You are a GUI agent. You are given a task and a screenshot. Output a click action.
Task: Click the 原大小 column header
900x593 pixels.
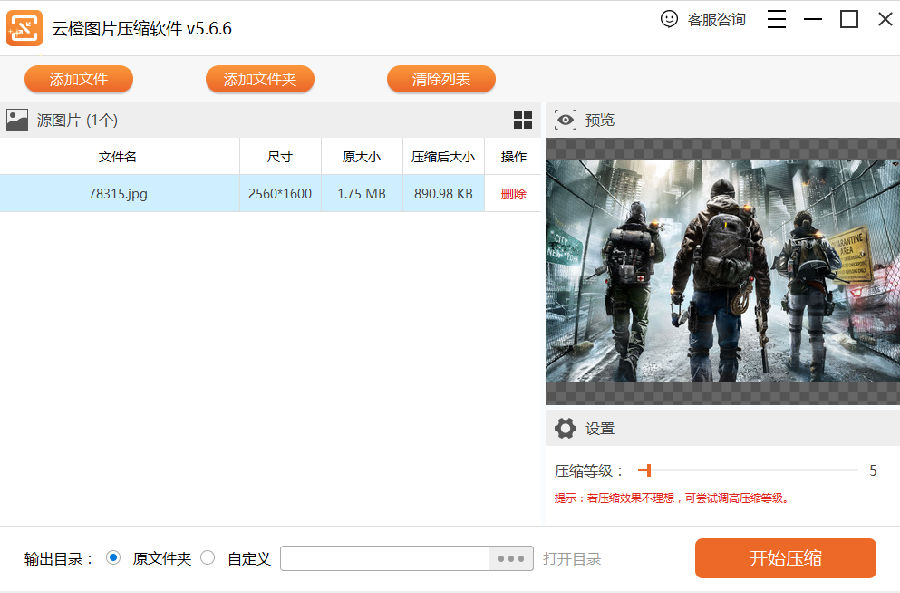click(362, 156)
